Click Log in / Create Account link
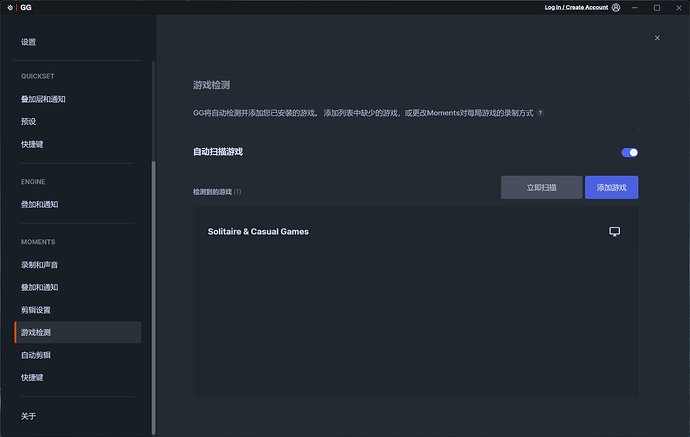This screenshot has width=690, height=437. pos(576,7)
